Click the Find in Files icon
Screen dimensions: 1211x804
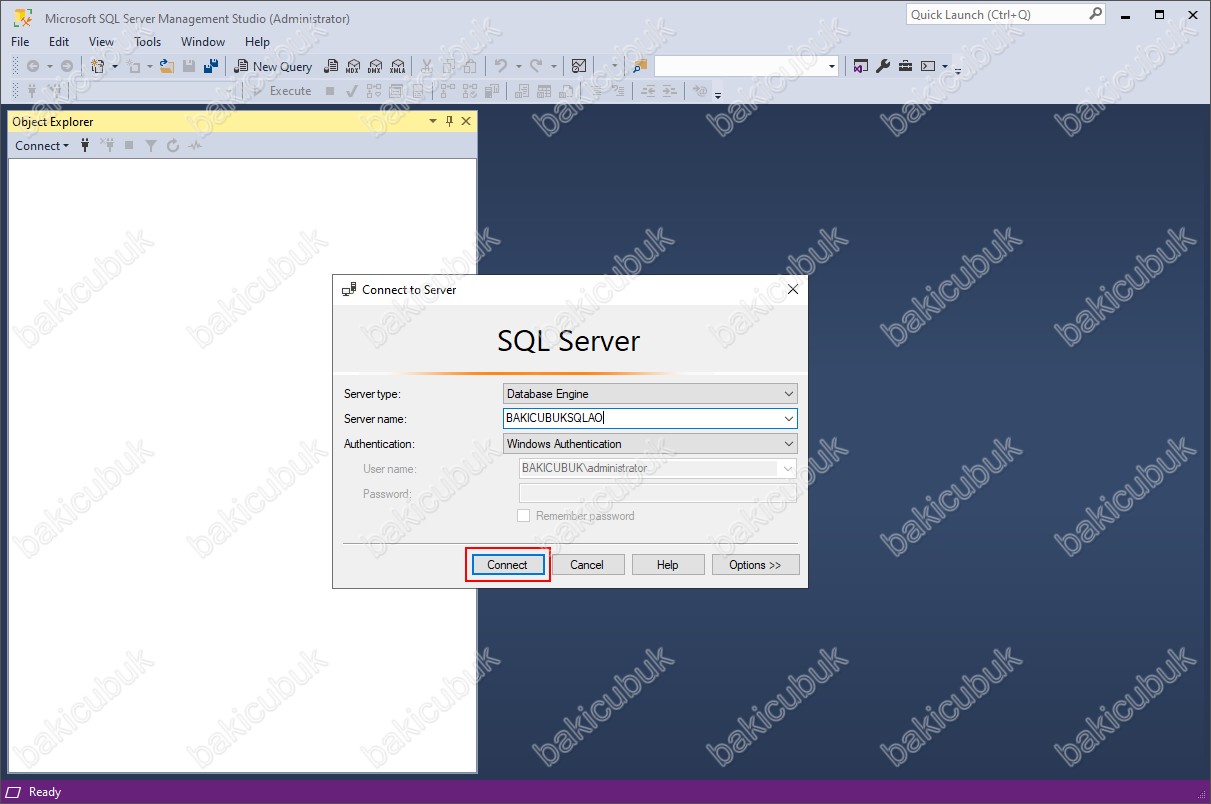coord(640,66)
